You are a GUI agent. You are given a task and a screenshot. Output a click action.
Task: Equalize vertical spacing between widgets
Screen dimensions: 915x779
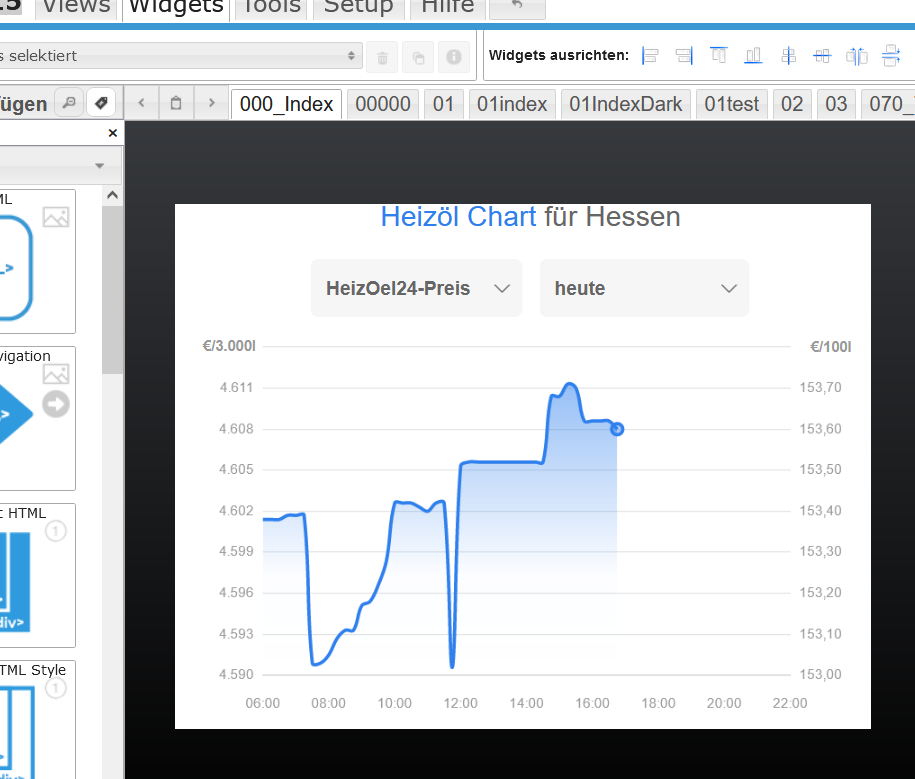click(891, 56)
